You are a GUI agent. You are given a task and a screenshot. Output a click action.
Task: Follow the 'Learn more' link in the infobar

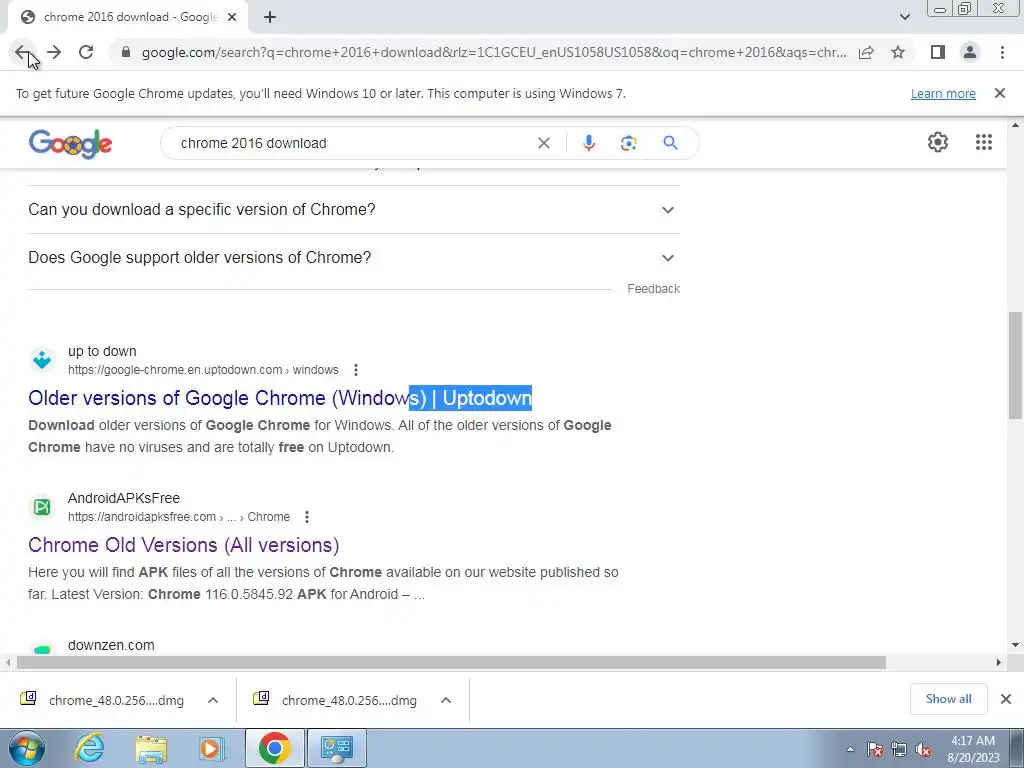point(943,93)
